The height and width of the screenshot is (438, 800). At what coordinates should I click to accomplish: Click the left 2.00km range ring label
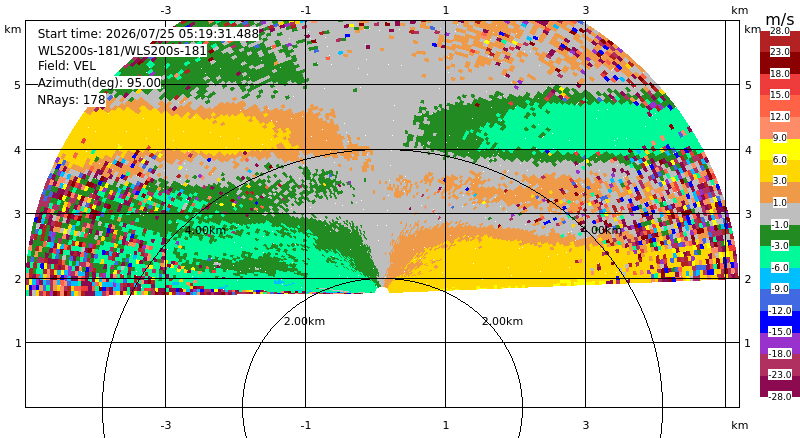(304, 321)
